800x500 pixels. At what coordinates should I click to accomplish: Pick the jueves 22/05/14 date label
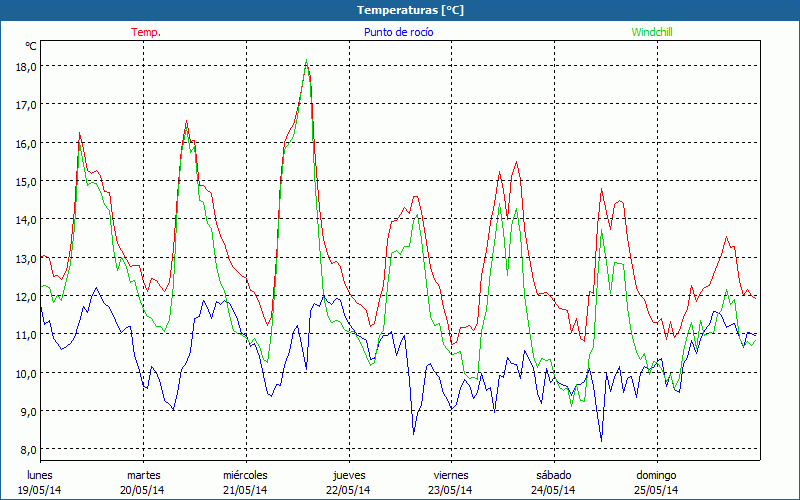click(349, 482)
